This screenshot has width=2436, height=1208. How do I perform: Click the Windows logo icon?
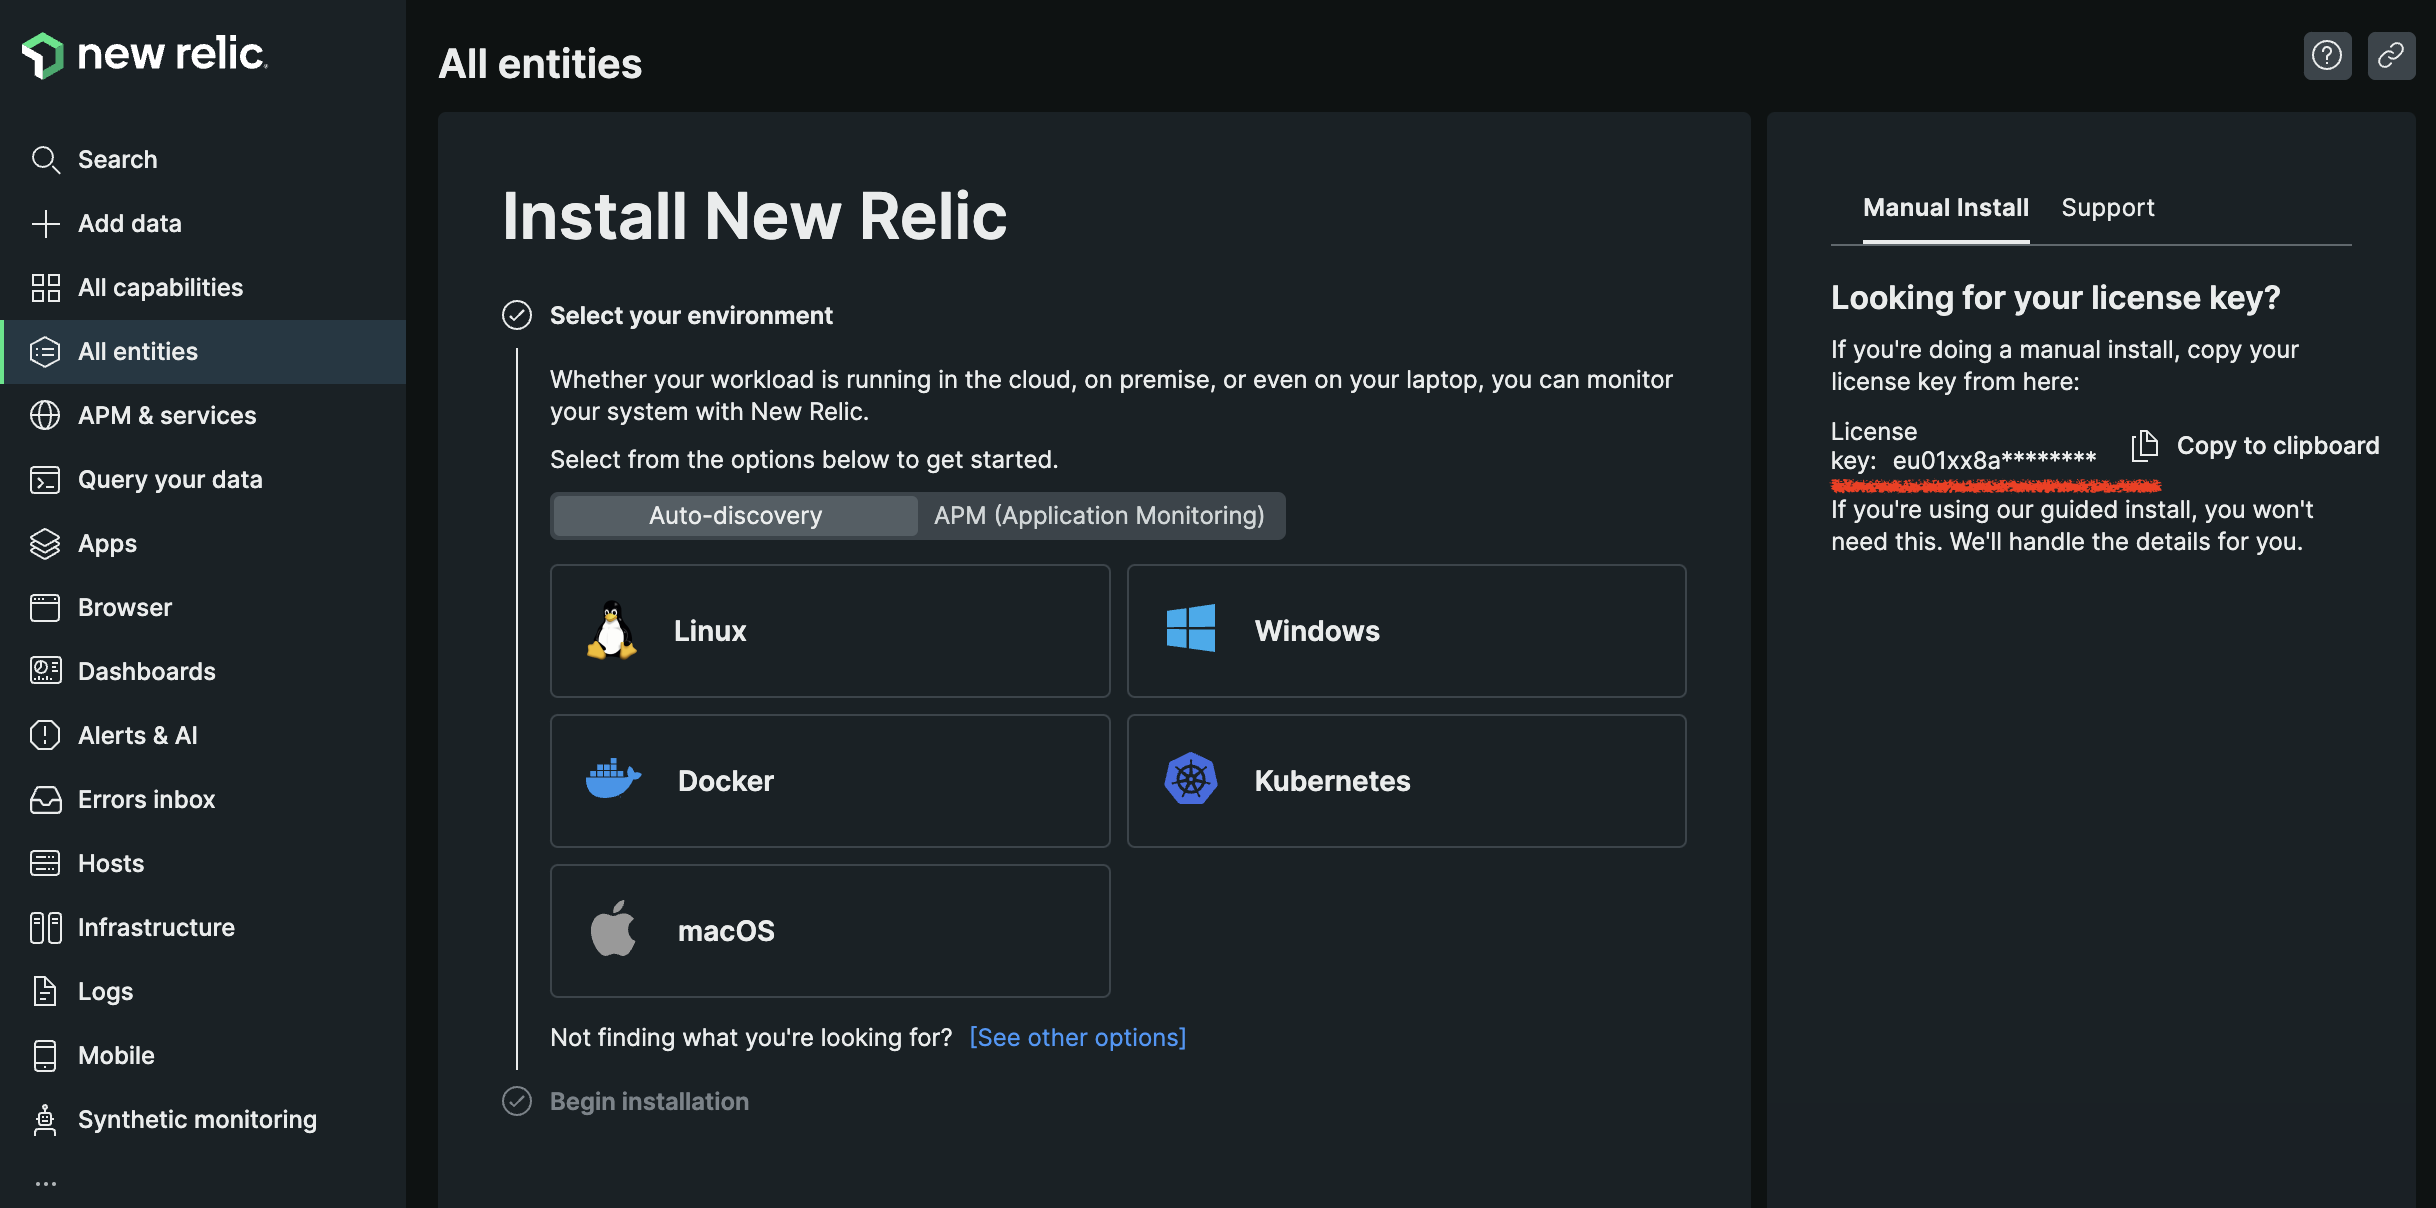tap(1191, 629)
